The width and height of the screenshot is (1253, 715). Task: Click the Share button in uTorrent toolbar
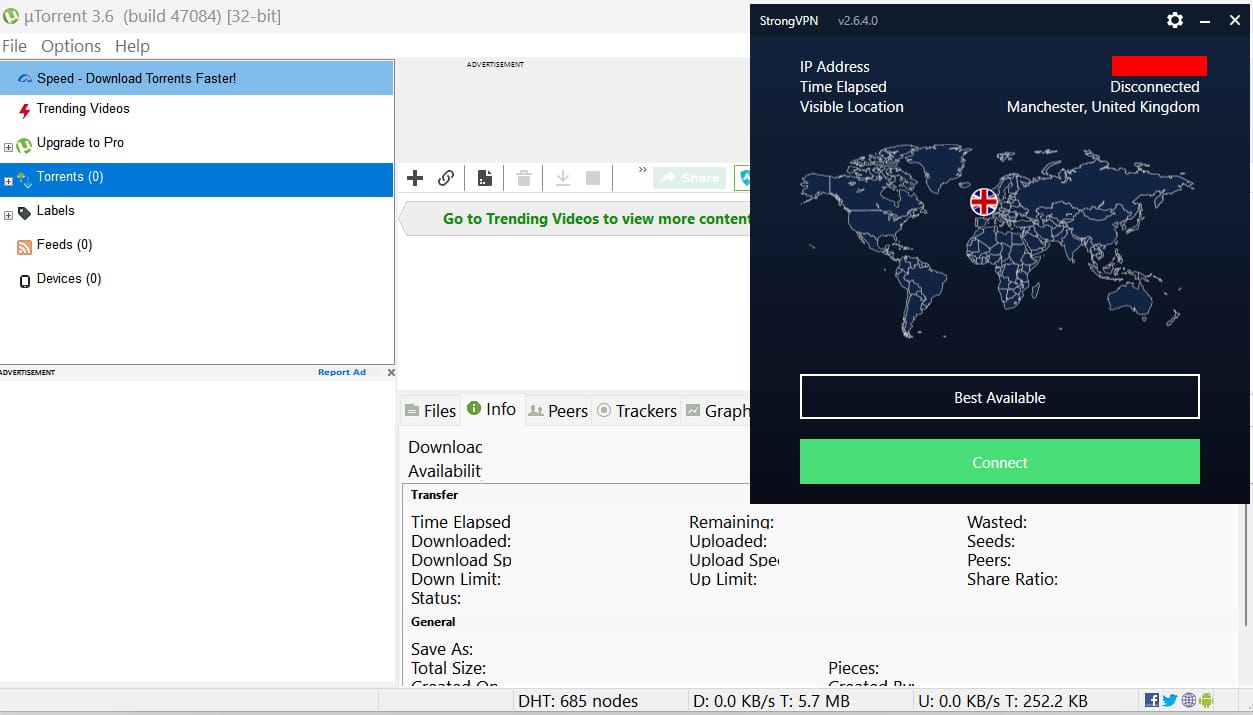pos(690,178)
